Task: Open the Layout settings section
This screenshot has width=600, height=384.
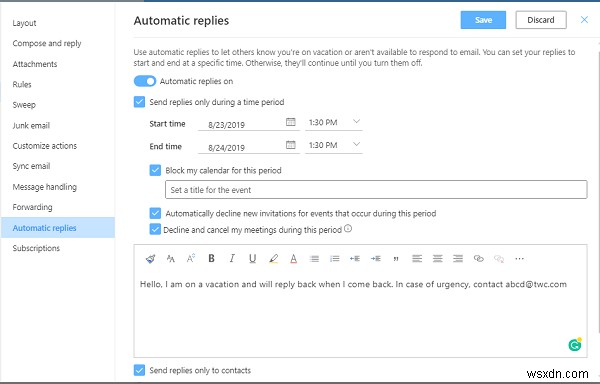Action: point(24,23)
